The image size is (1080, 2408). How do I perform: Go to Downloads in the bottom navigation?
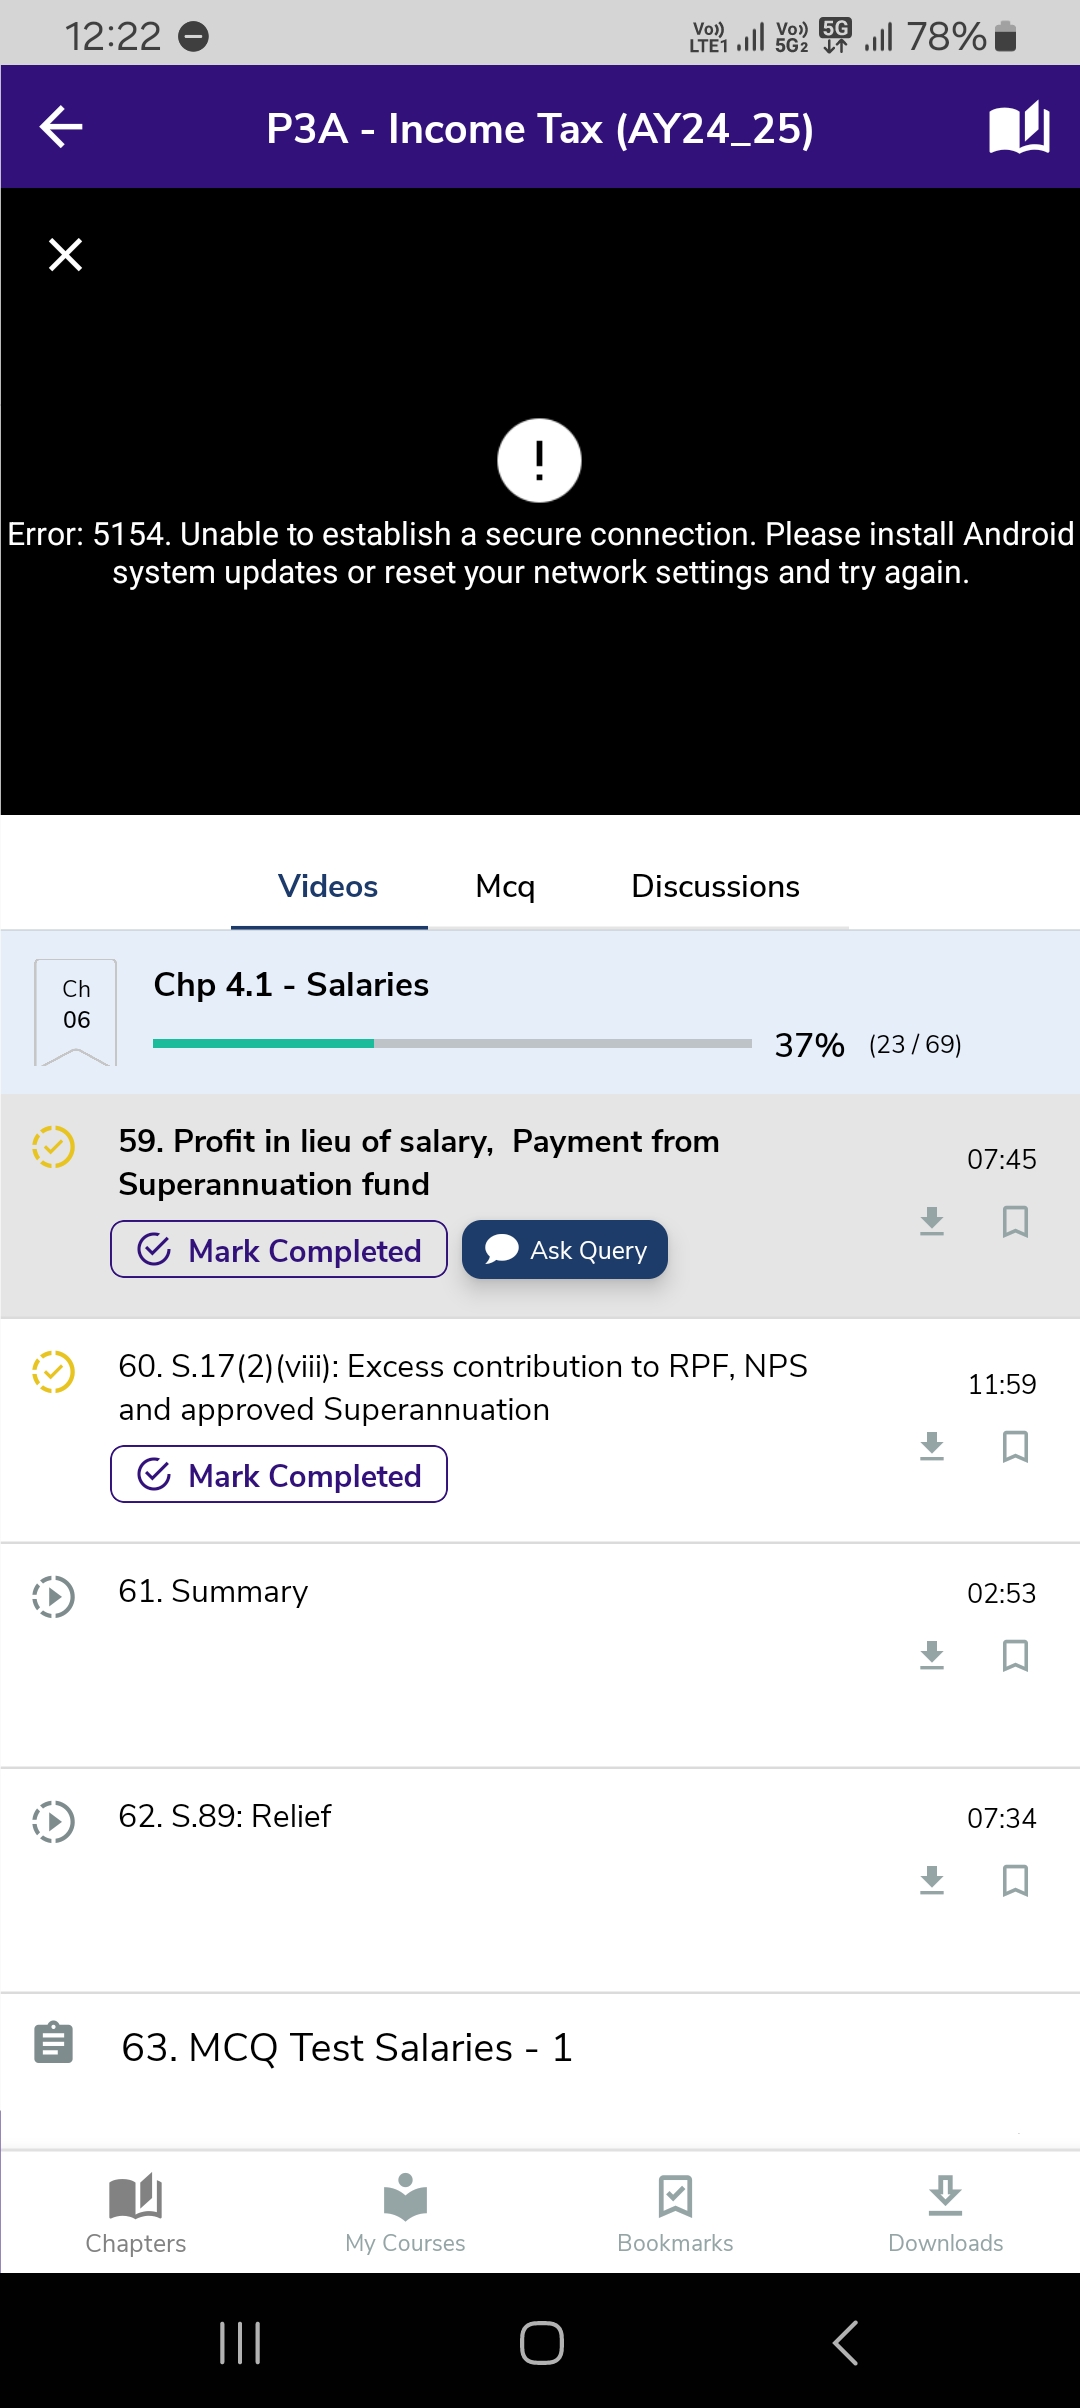945,2213
